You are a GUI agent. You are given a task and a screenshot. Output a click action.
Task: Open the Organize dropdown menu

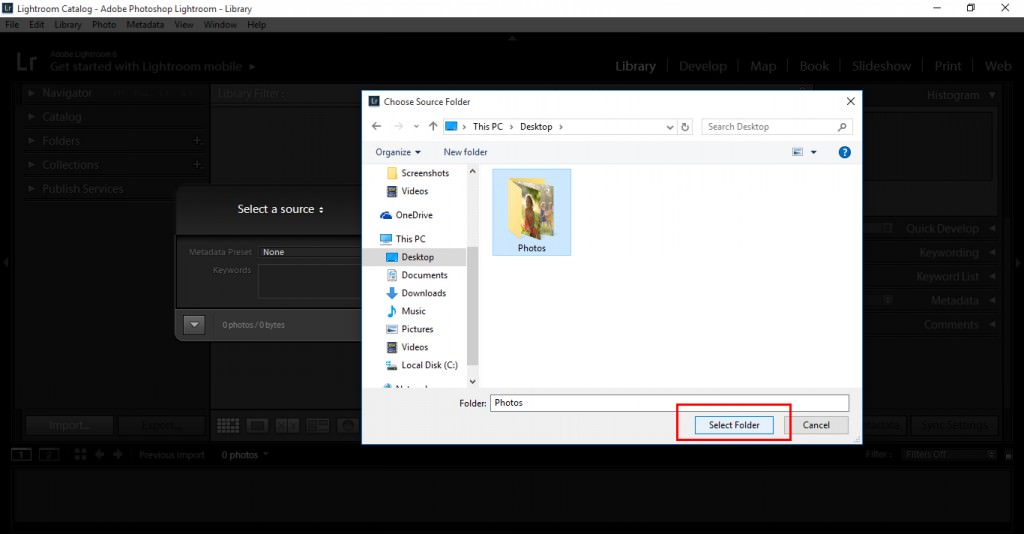398,152
